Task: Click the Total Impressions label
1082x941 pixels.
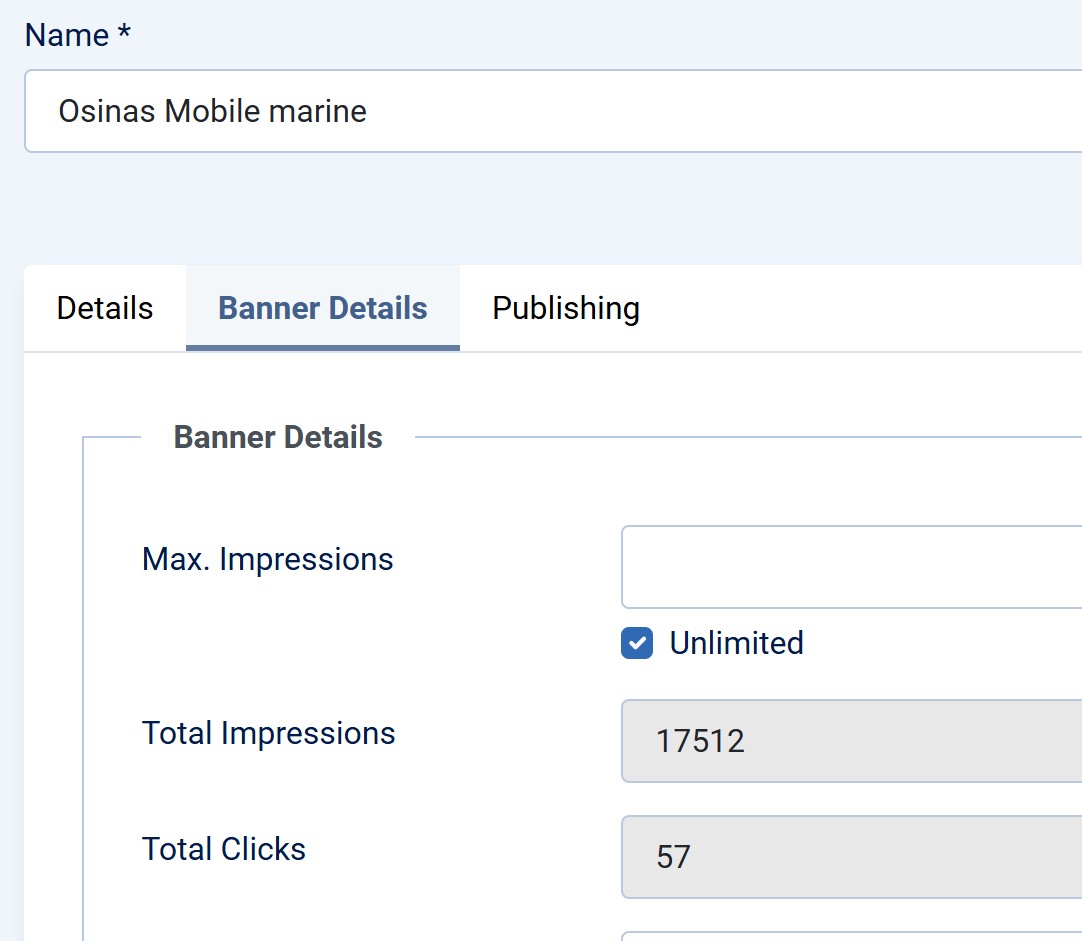Action: (x=269, y=733)
